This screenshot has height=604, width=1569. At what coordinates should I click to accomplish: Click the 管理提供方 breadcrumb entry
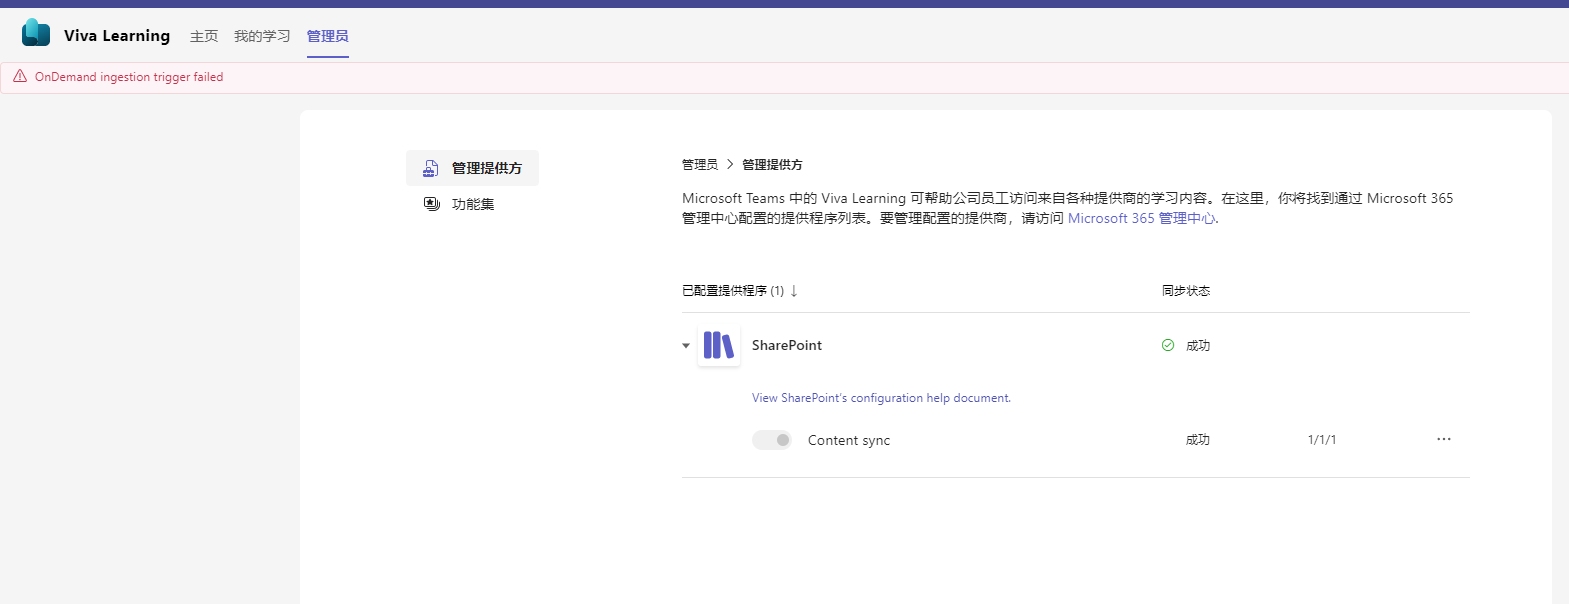tap(772, 164)
